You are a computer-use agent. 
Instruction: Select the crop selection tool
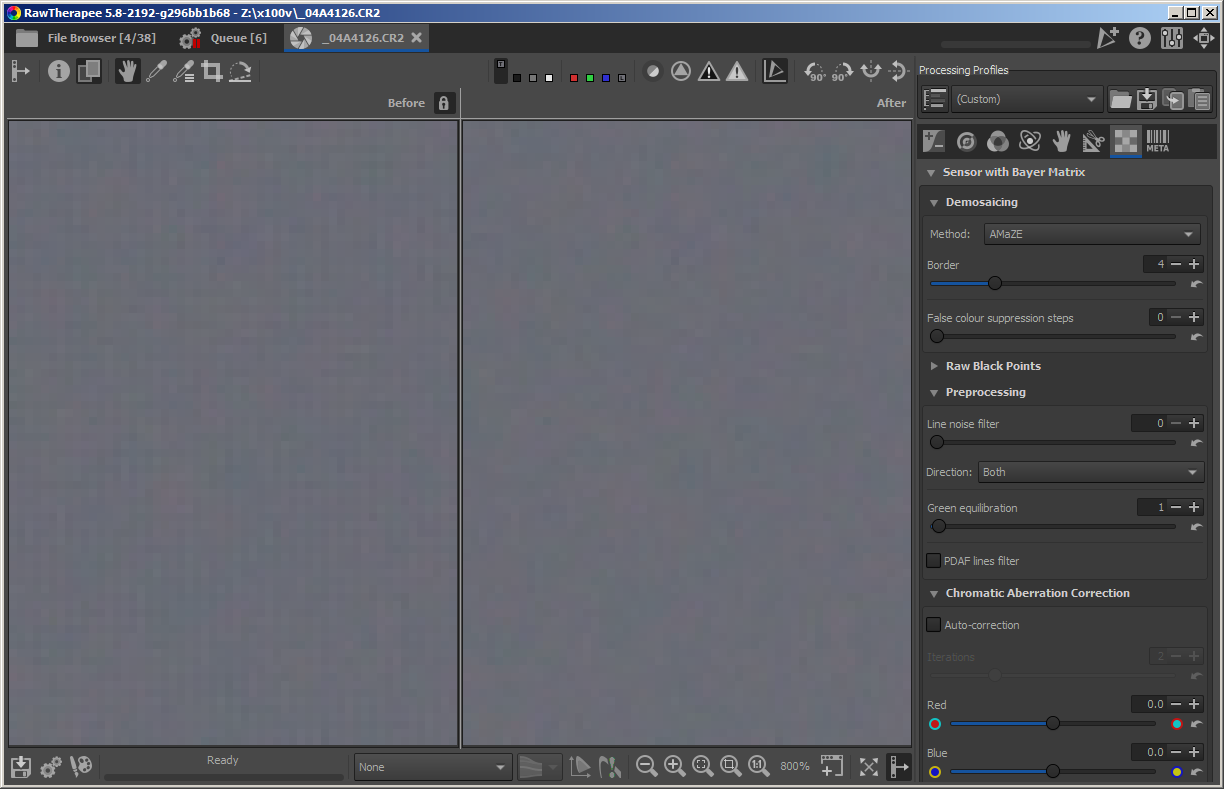pos(212,71)
